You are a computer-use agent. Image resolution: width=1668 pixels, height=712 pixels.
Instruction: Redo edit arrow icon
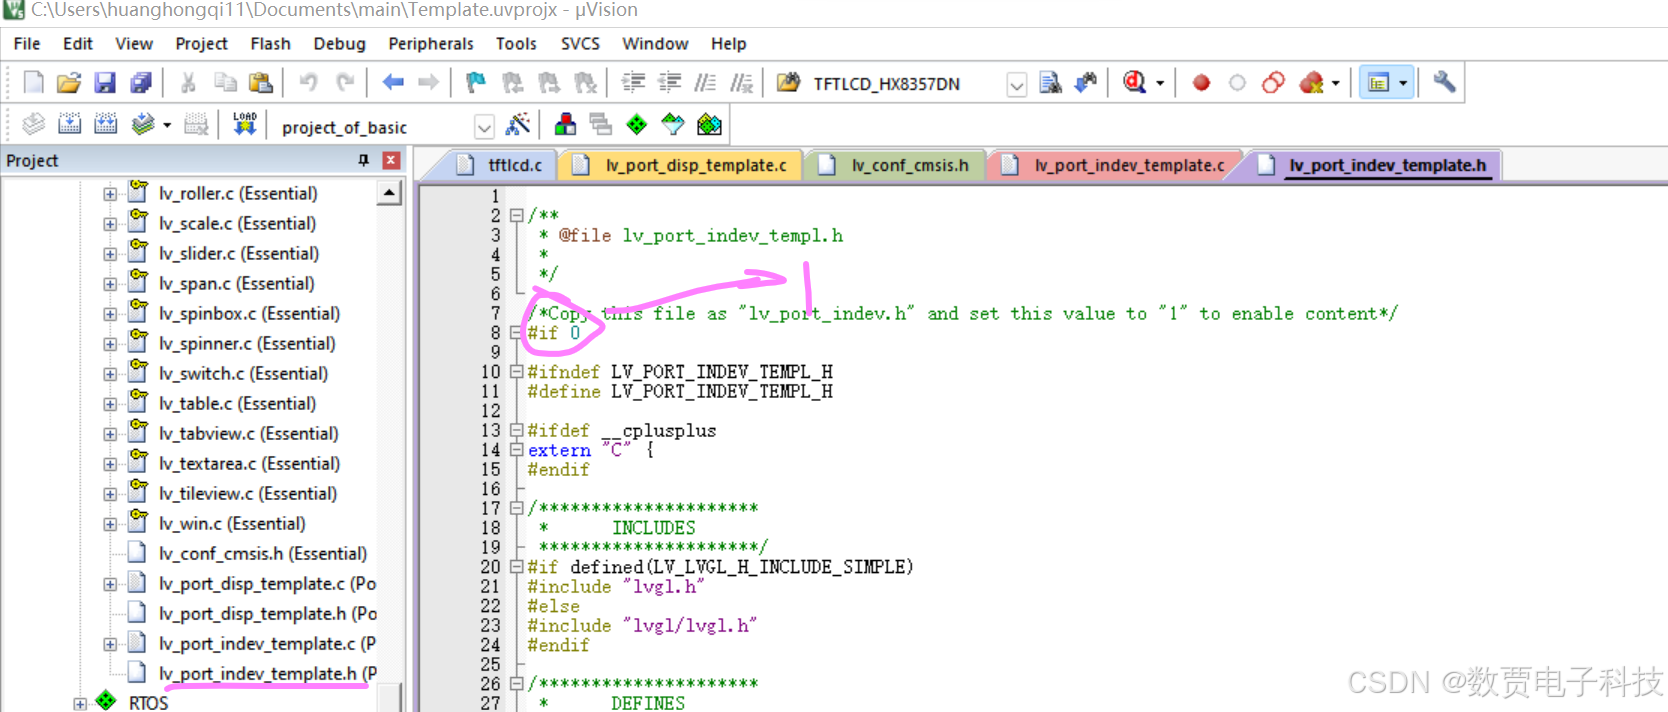click(x=345, y=83)
